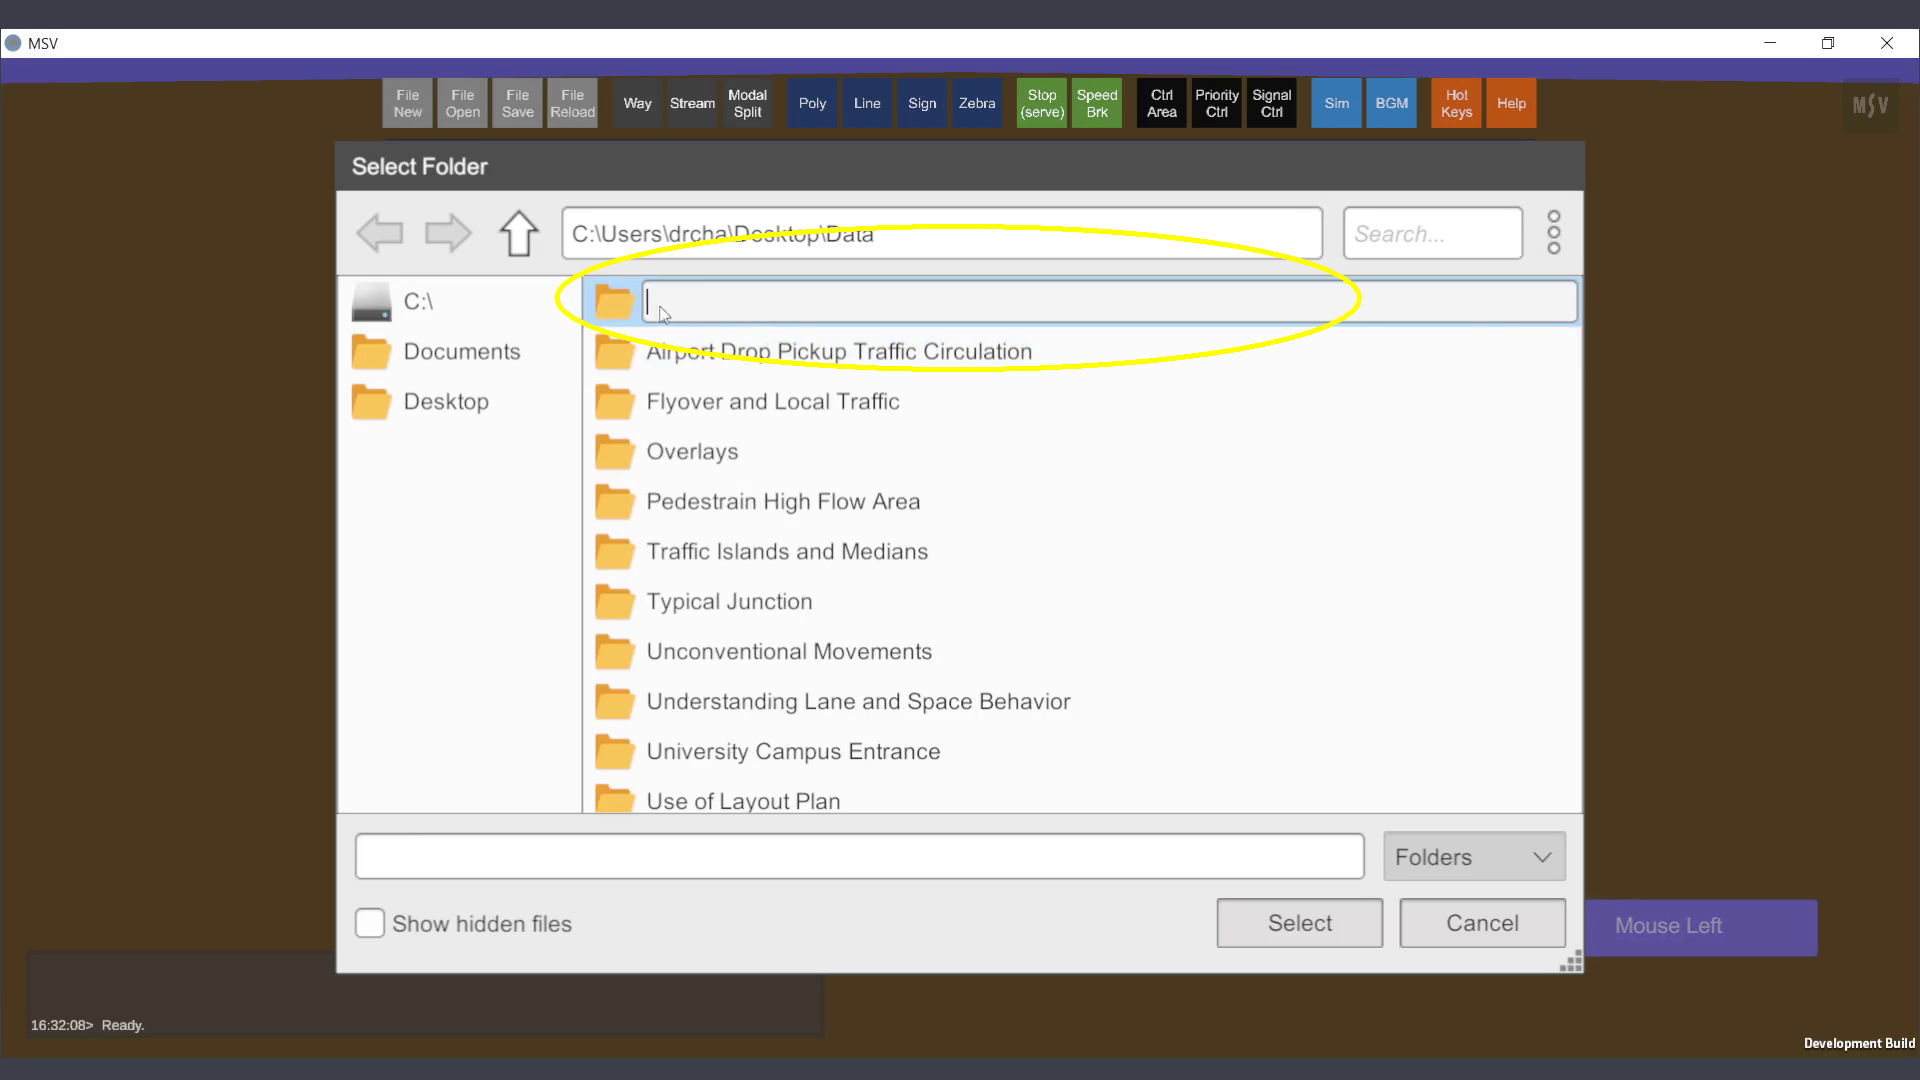Image resolution: width=1920 pixels, height=1080 pixels.
Task: Click the Search field
Action: pyautogui.click(x=1431, y=233)
